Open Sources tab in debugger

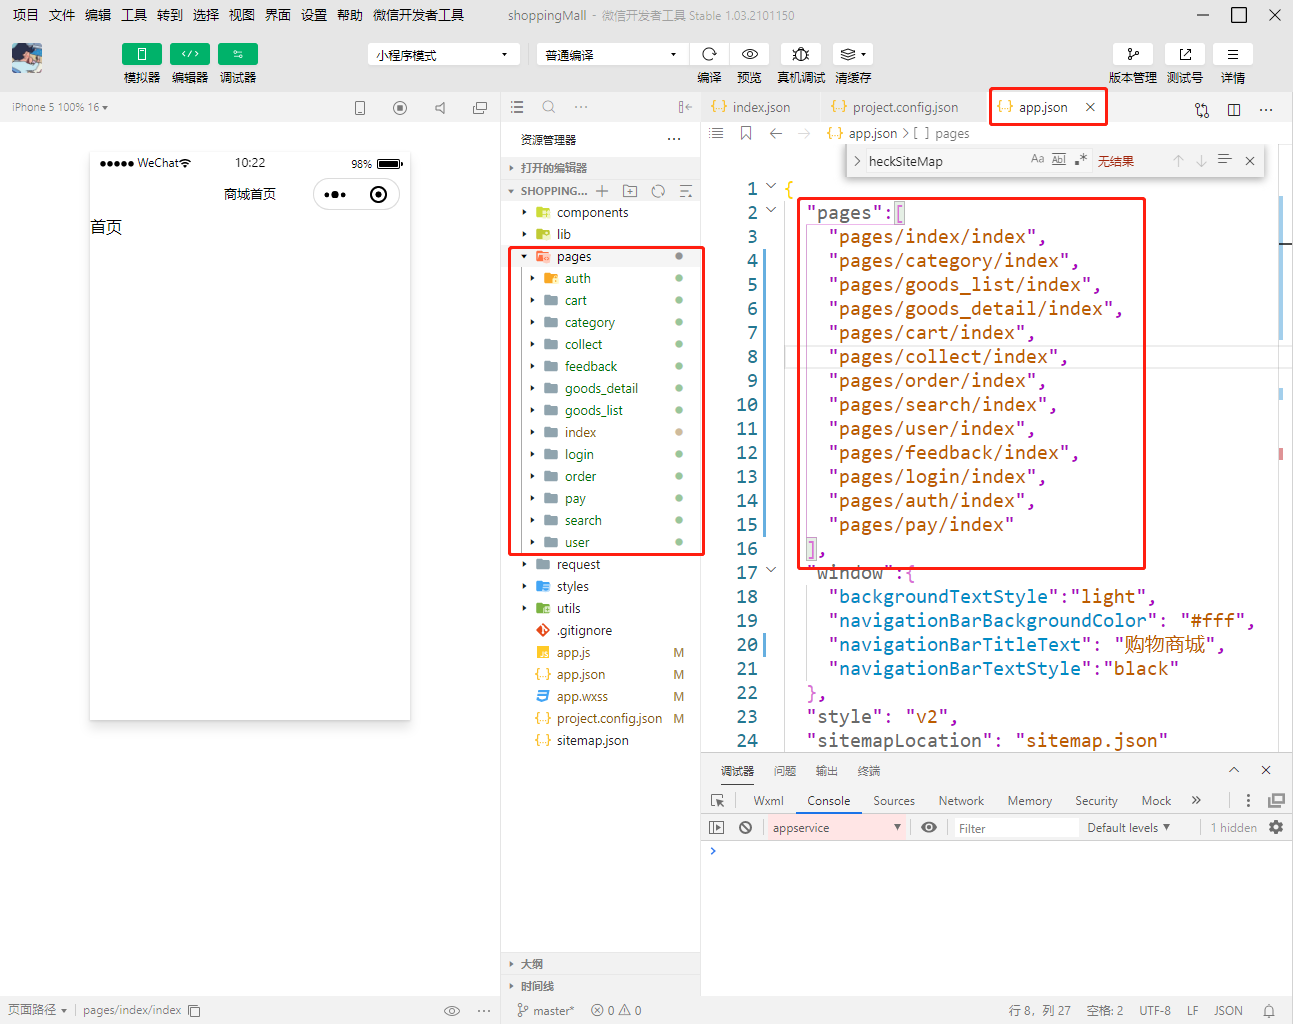coord(894,801)
